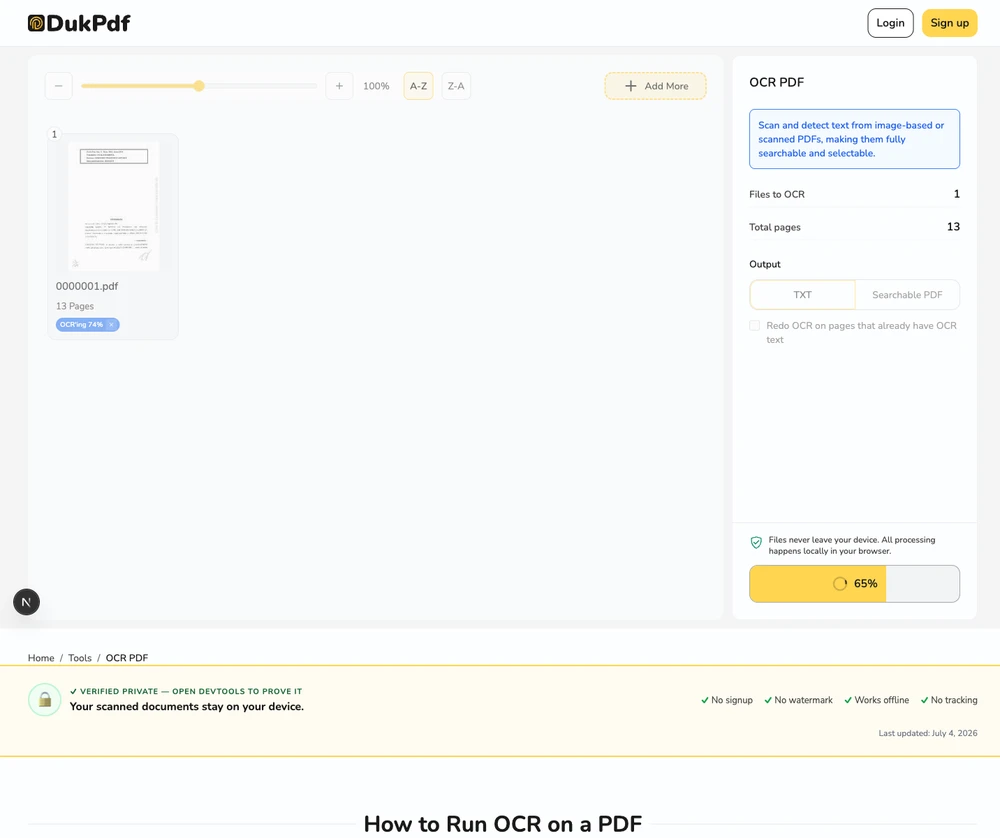
Task: Select Searchable PDF output format
Action: tap(907, 295)
